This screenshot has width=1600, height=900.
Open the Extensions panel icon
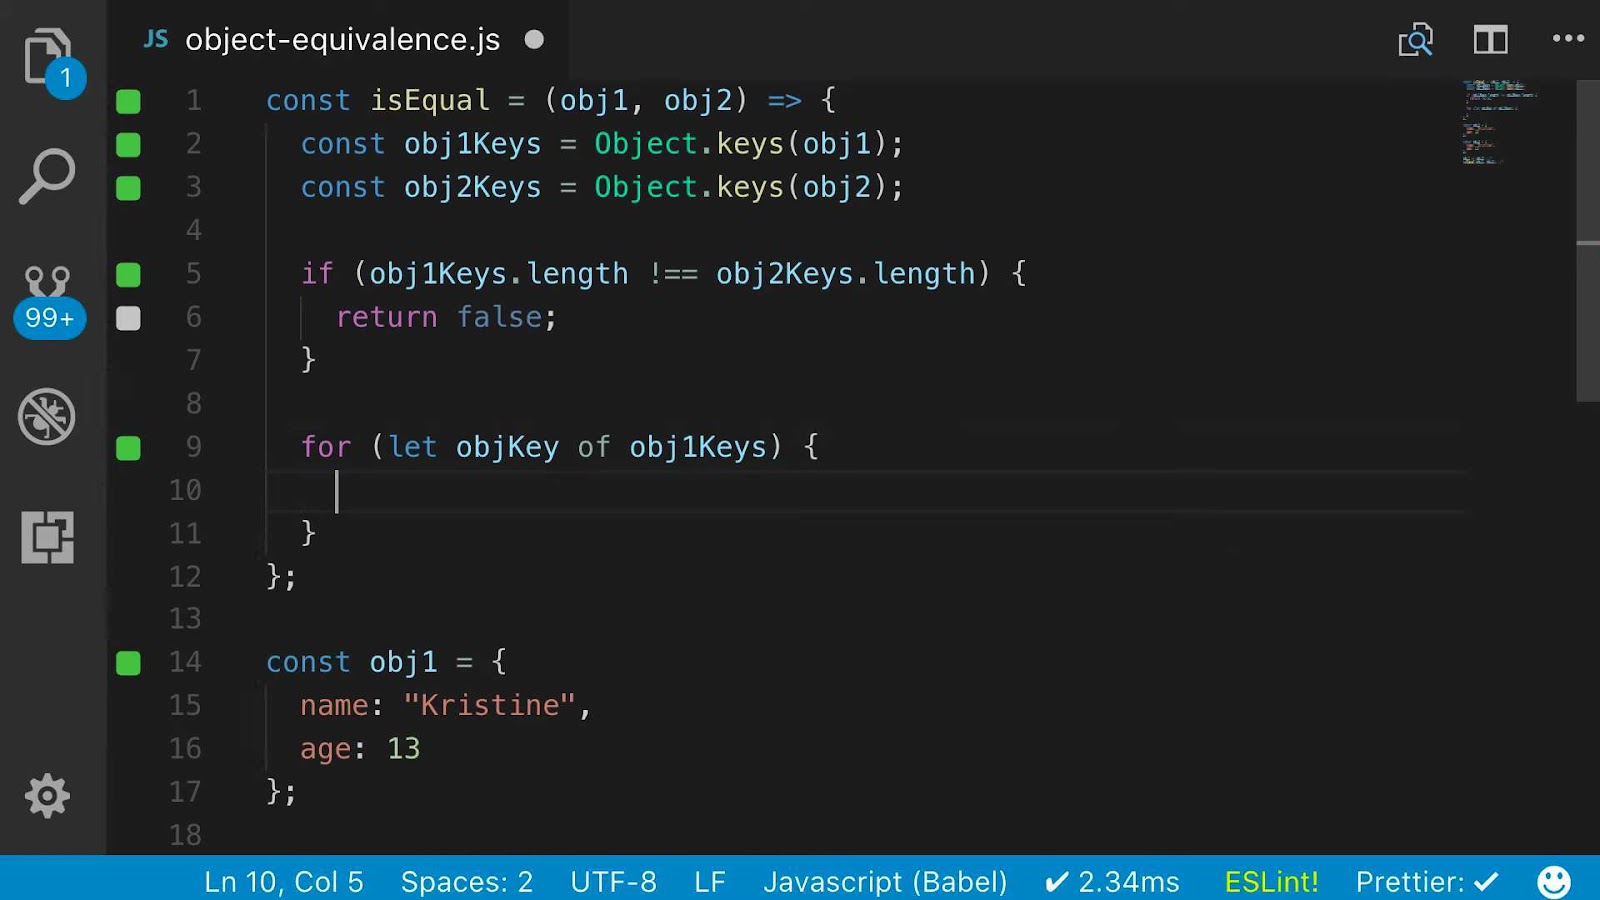click(x=47, y=537)
